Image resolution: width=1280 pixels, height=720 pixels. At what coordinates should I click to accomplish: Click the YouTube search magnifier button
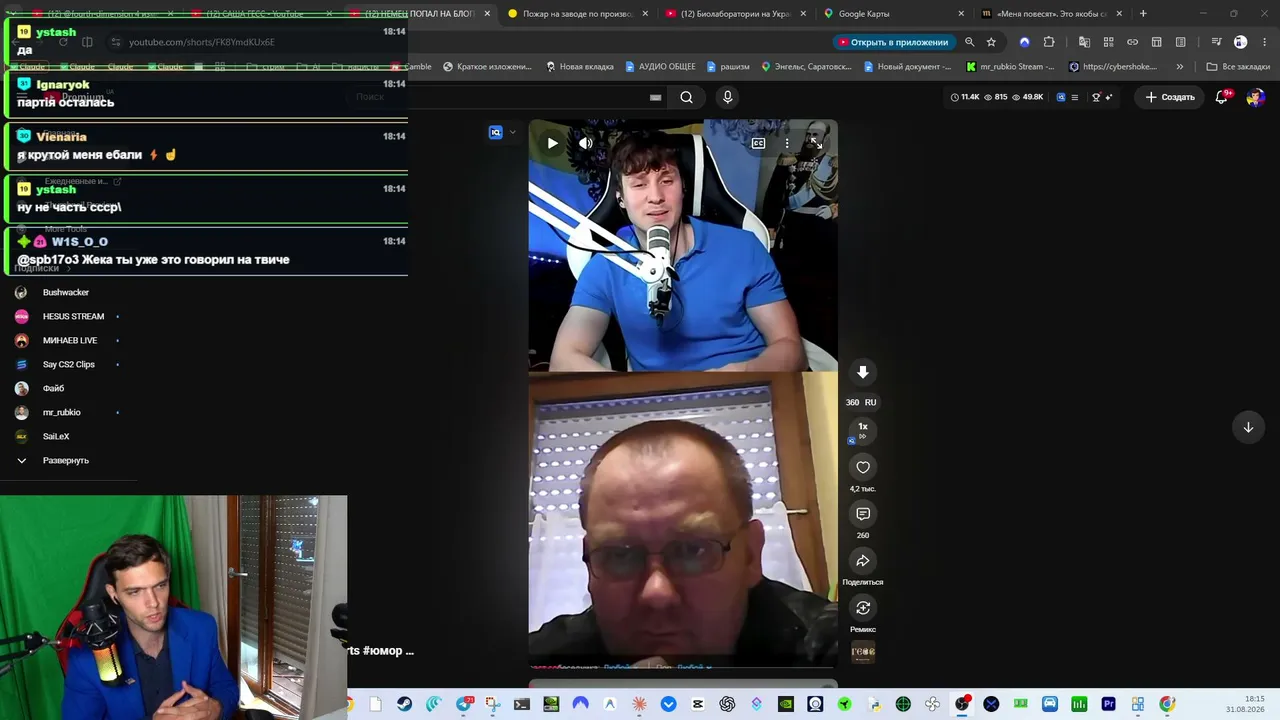point(686,97)
